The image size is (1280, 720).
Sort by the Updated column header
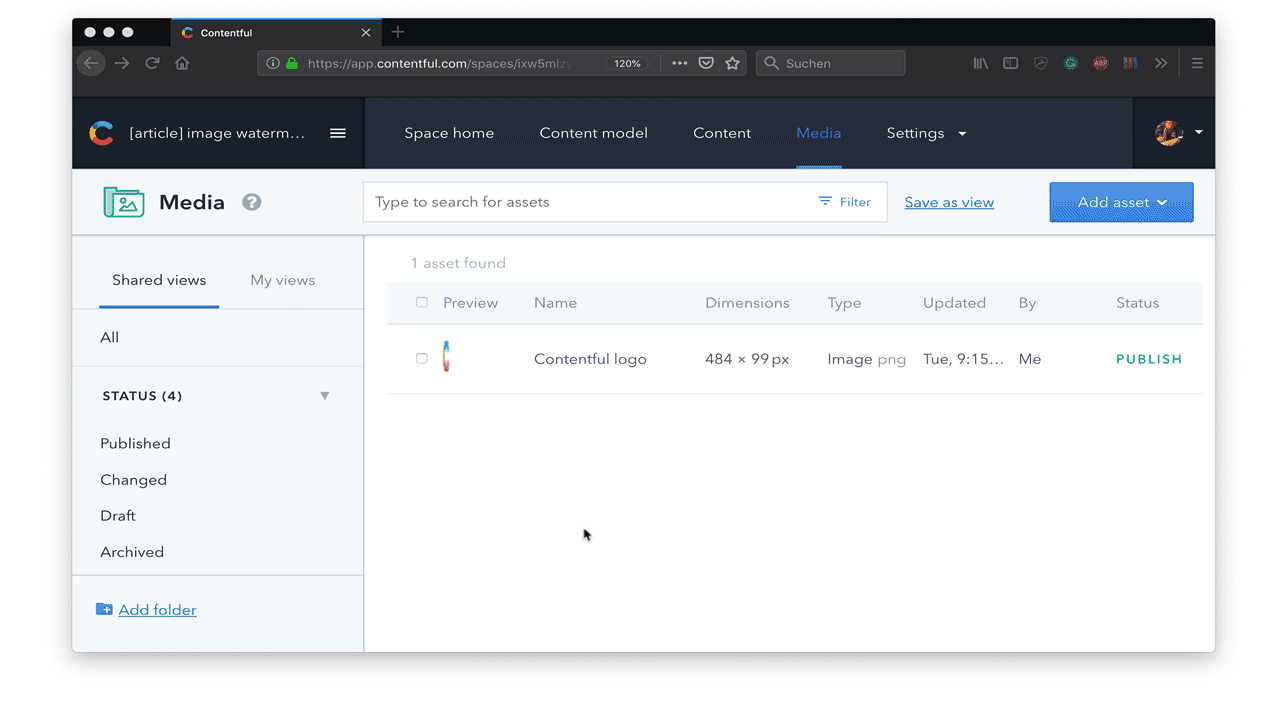tap(954, 303)
